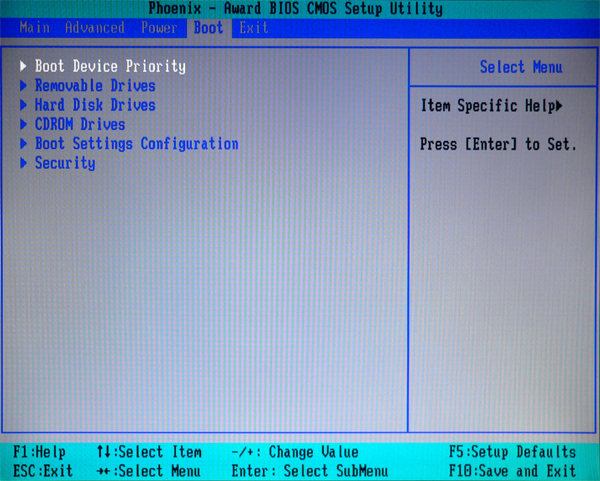The width and height of the screenshot is (600, 481).
Task: Click arrow beside Boot Settings Configuration
Action: [x=23, y=144]
